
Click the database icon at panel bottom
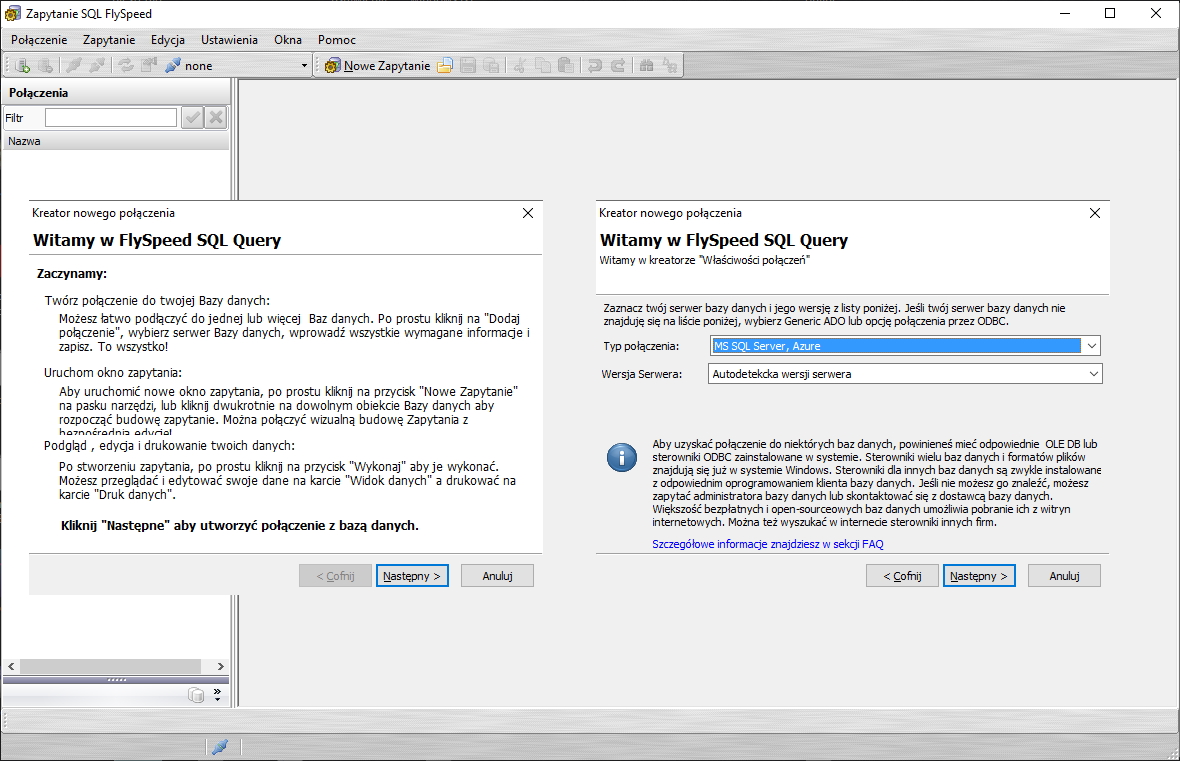196,695
